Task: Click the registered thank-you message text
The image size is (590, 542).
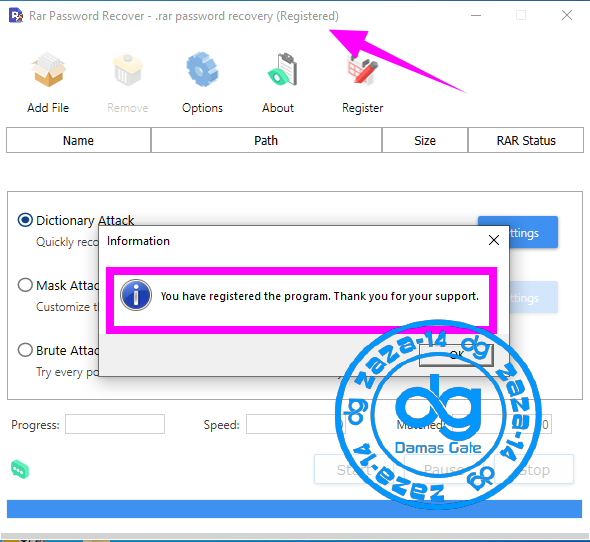Action: [x=320, y=296]
